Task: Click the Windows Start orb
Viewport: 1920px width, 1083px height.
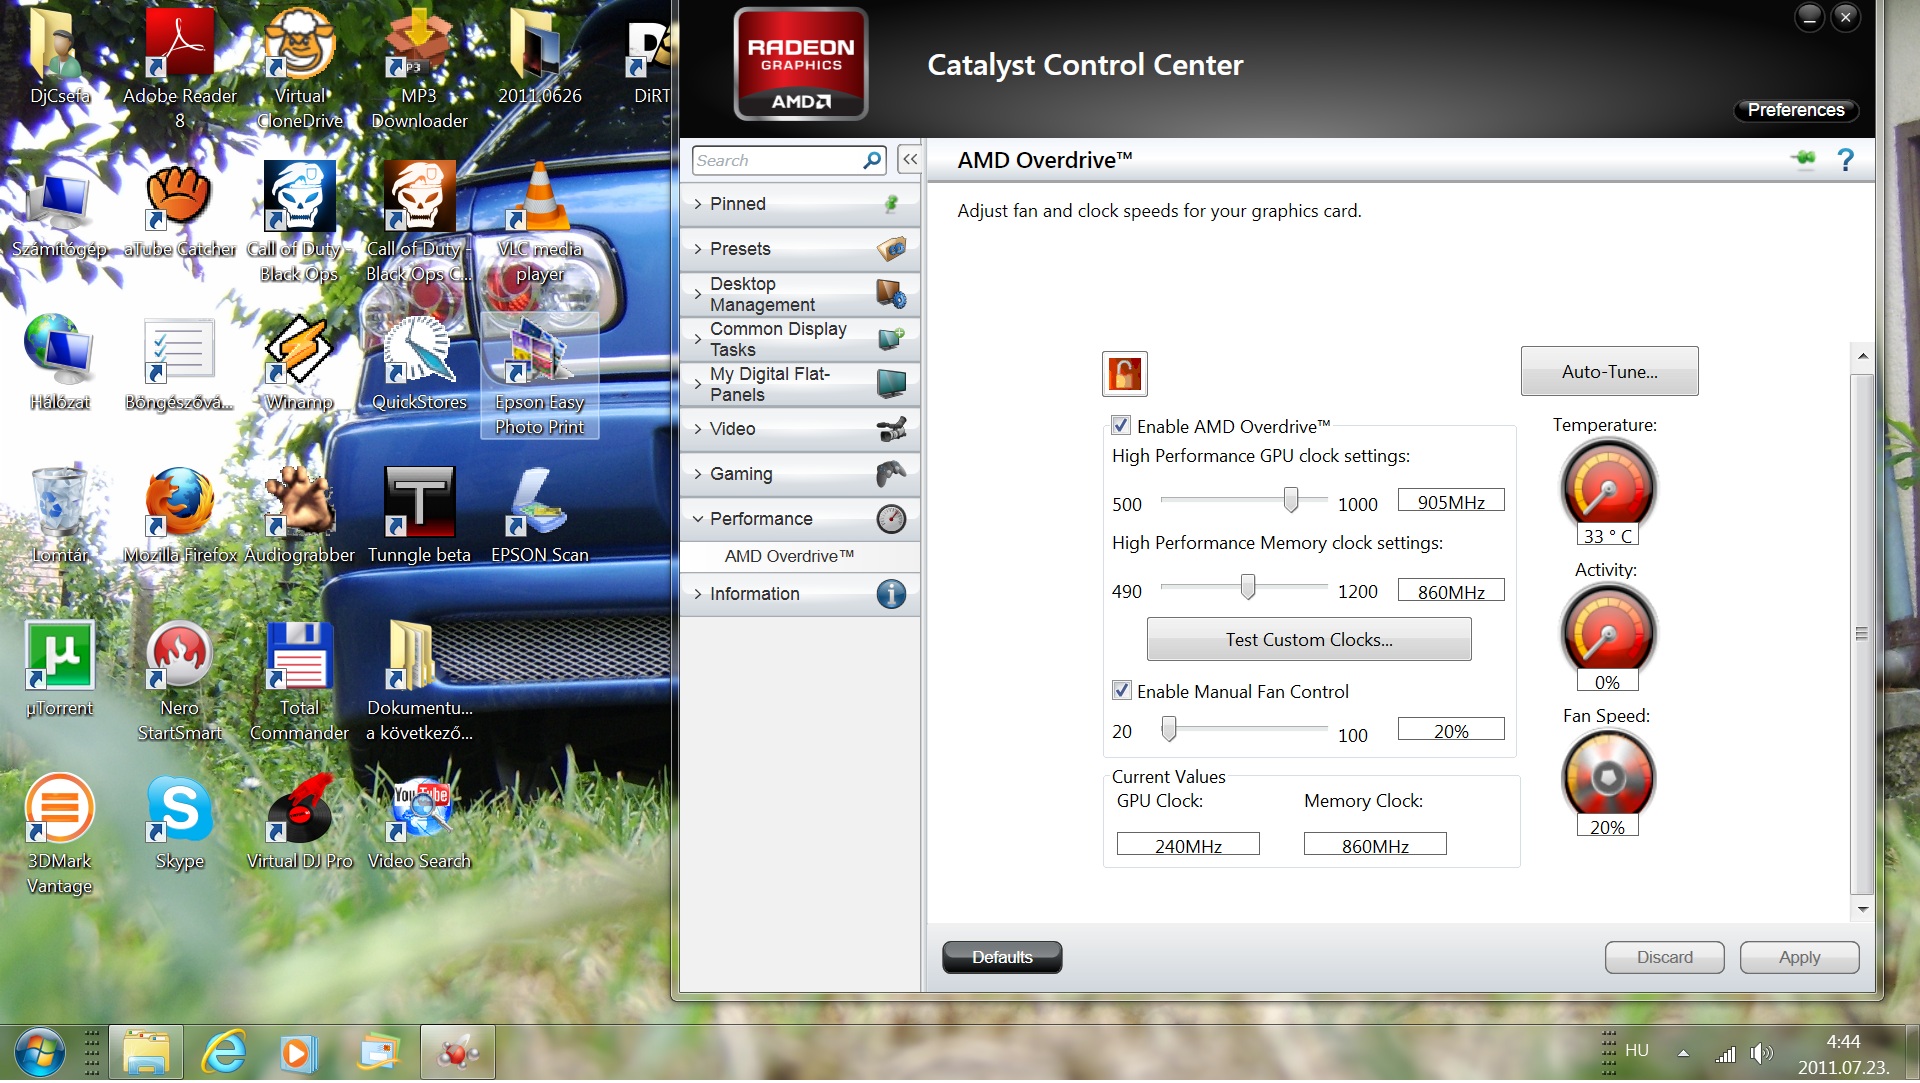Action: coord(39,1053)
